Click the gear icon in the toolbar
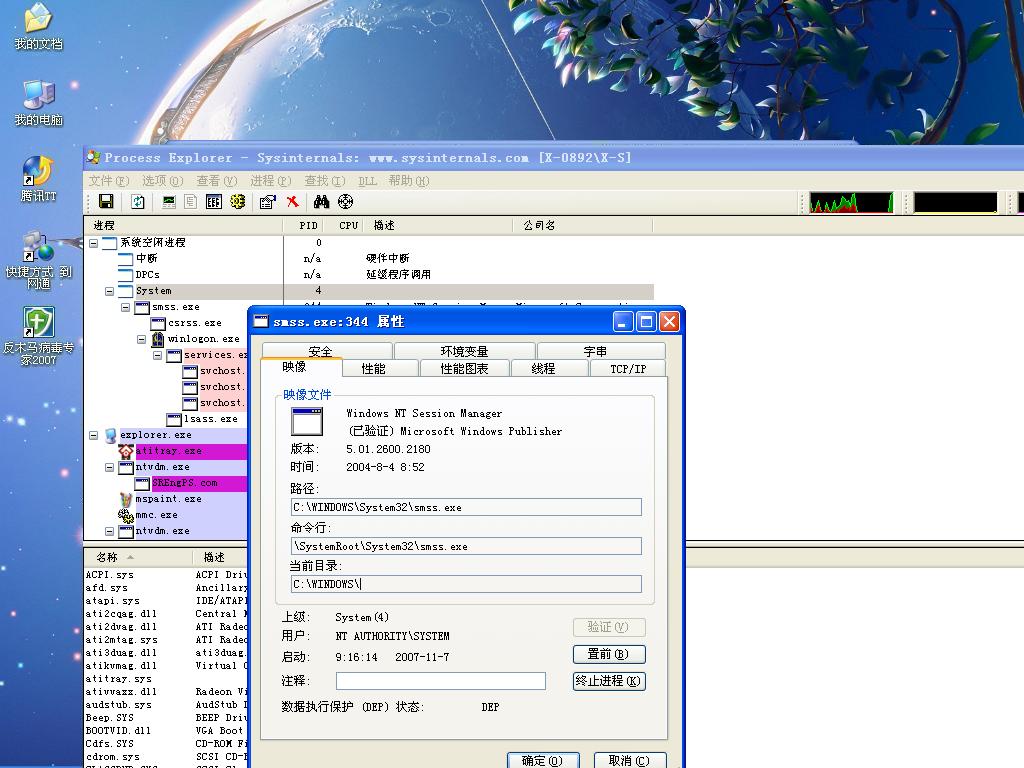The height and width of the screenshot is (768, 1024). [x=237, y=202]
